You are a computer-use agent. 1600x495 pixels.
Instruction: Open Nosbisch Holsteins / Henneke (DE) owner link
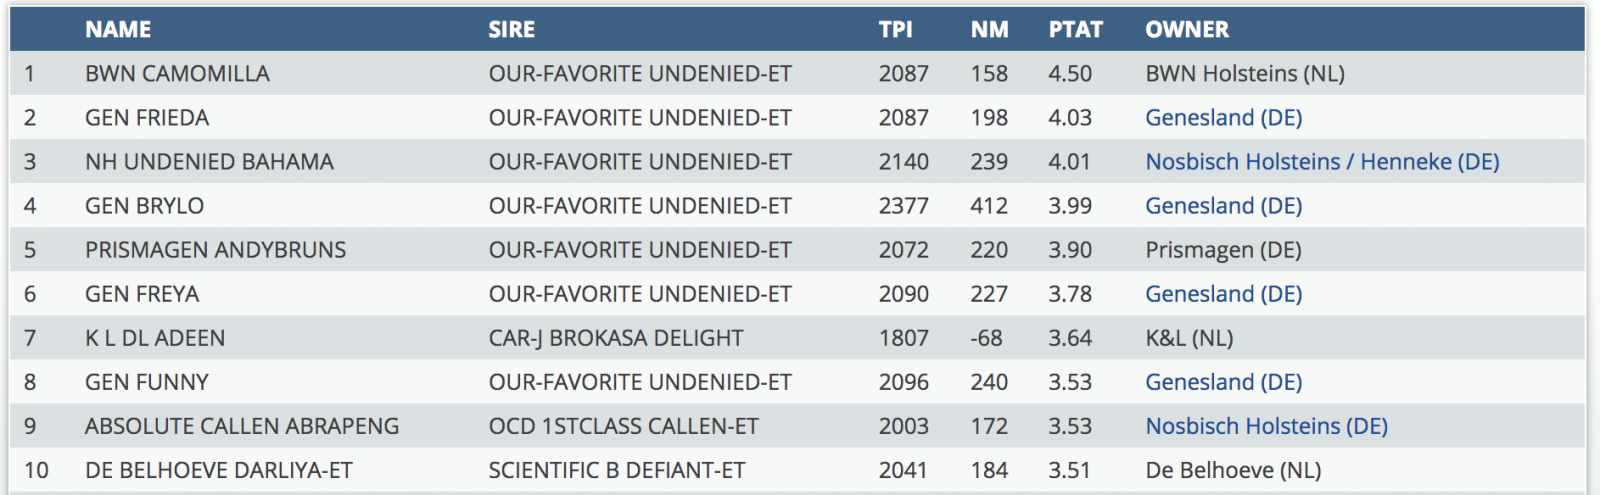point(1322,162)
